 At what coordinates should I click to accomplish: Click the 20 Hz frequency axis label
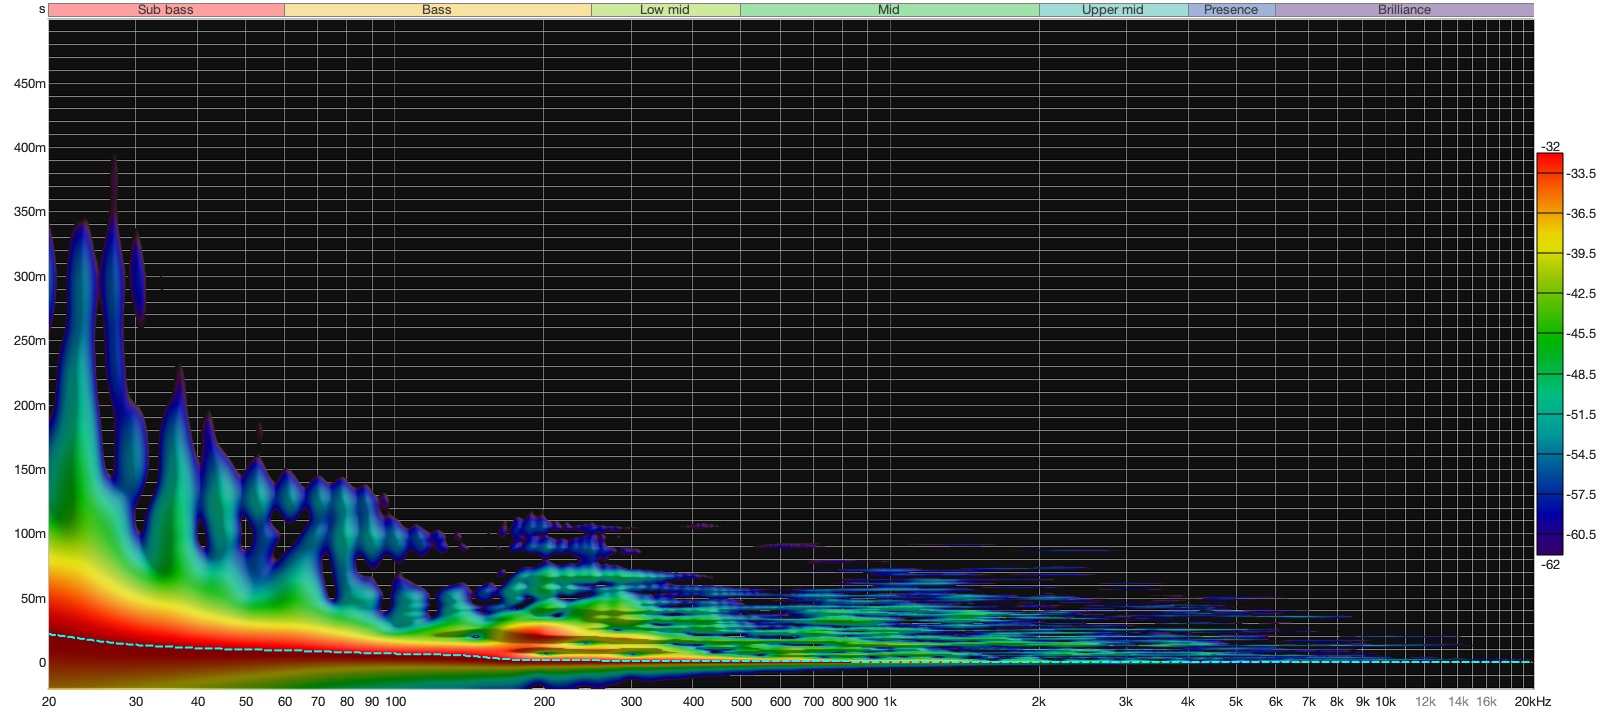[x=49, y=701]
